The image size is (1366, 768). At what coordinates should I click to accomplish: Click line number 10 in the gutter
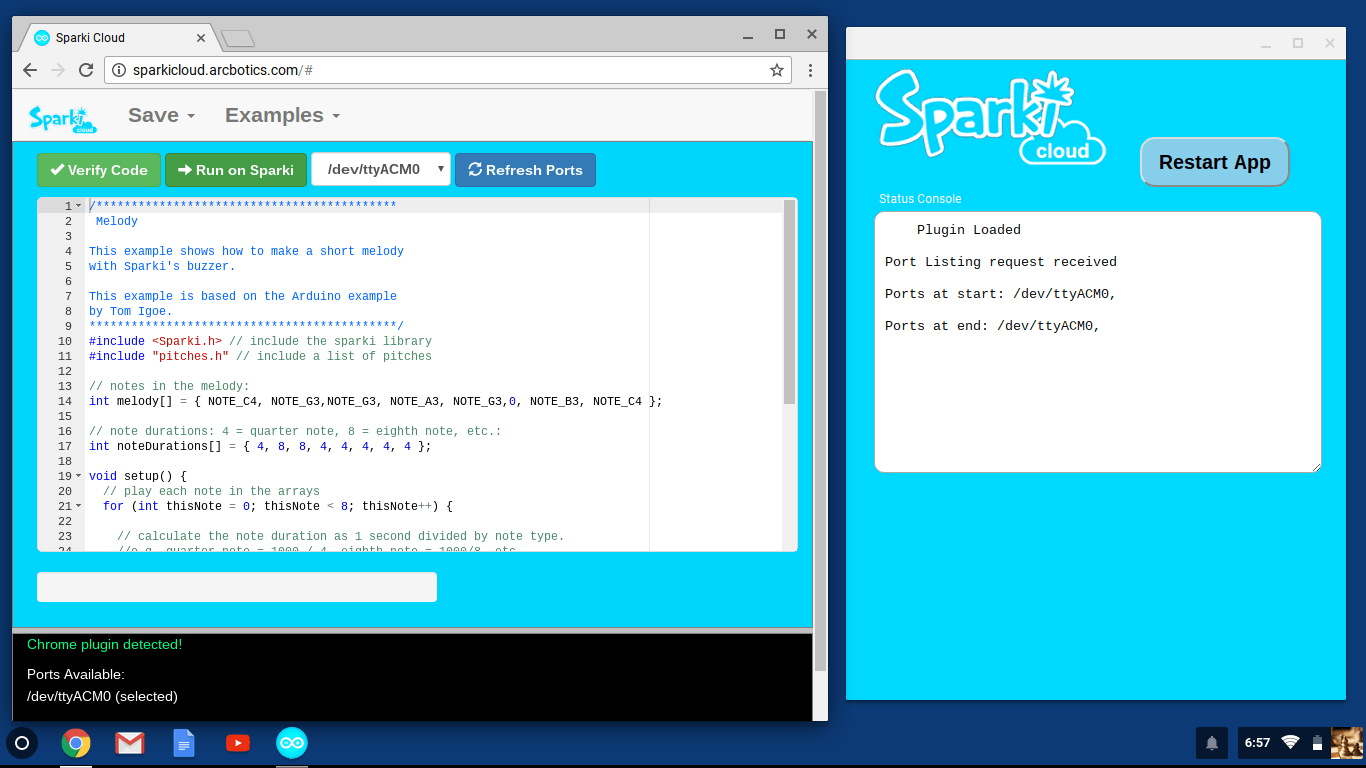pyautogui.click(x=65, y=341)
